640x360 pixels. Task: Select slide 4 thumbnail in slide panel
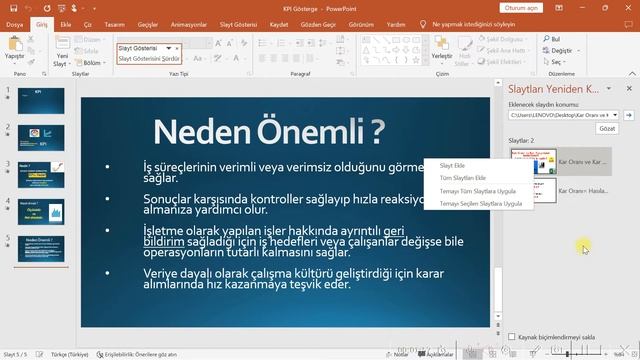tap(41, 212)
